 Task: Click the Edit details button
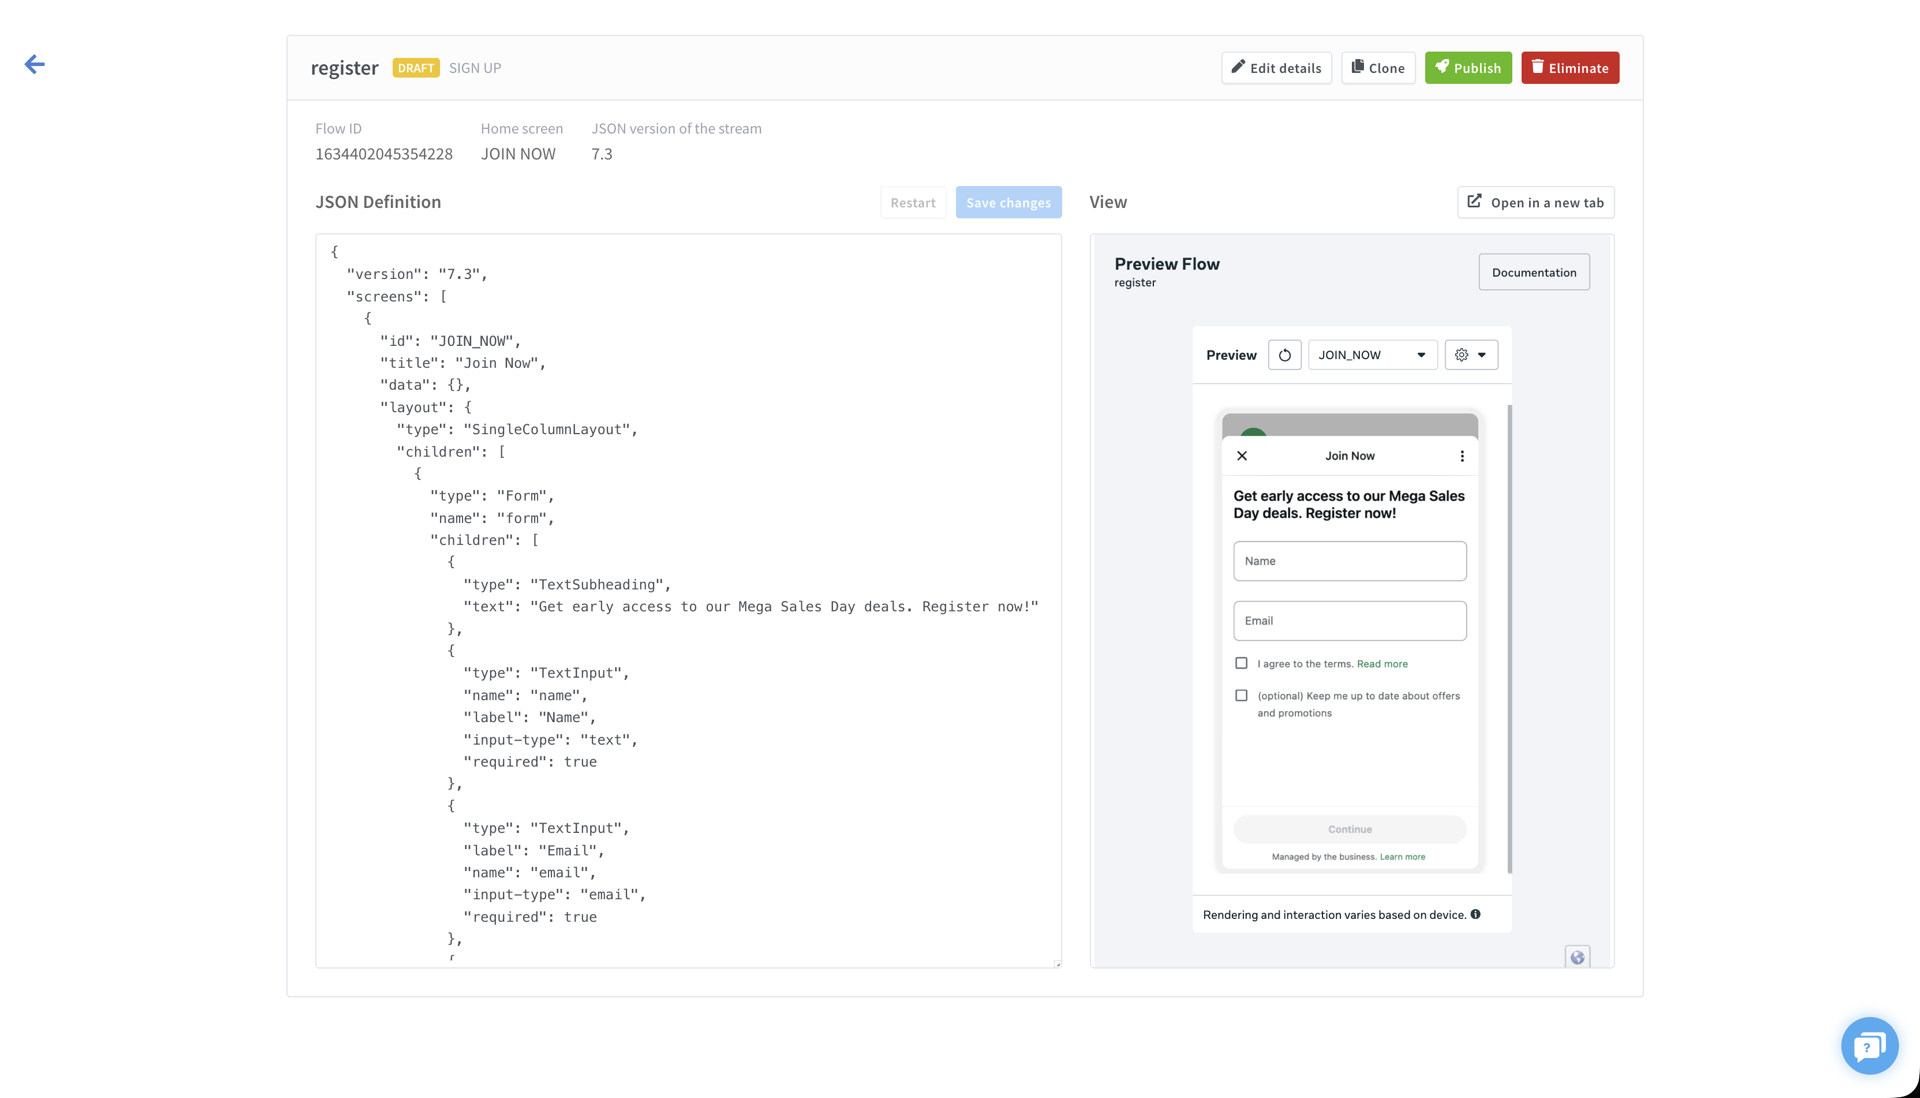click(1276, 68)
